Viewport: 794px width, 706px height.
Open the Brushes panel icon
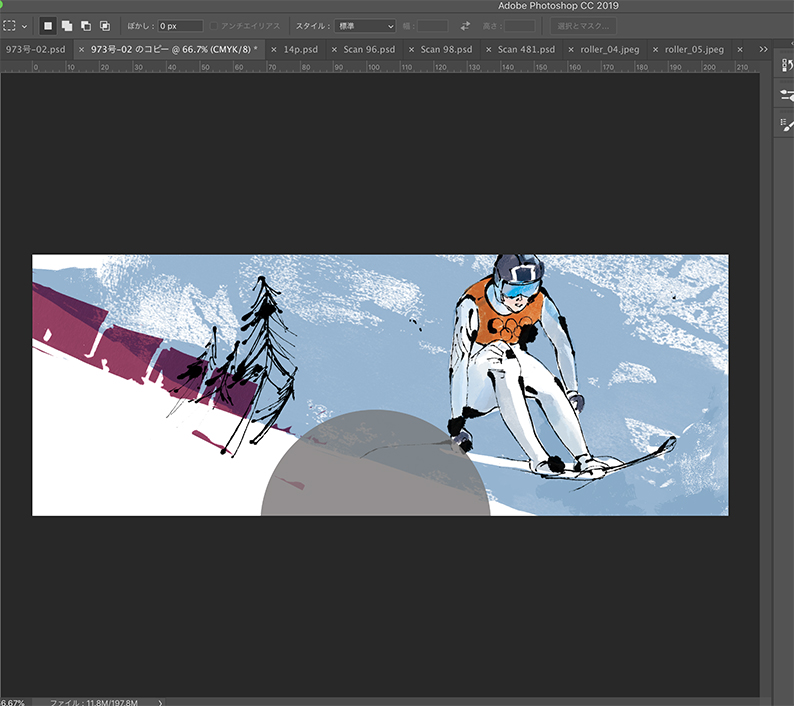pyautogui.click(x=787, y=123)
